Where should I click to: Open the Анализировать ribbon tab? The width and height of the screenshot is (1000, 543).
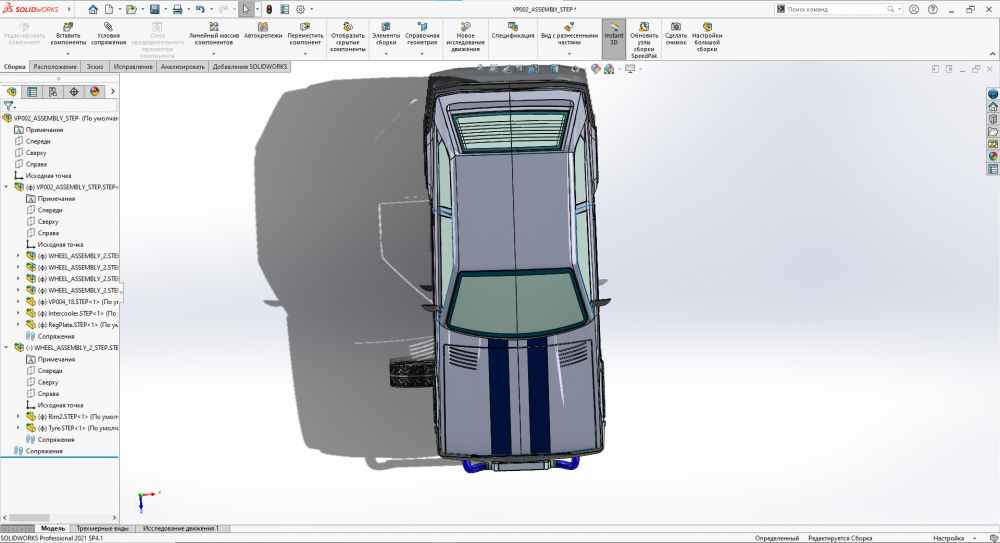[x=182, y=67]
